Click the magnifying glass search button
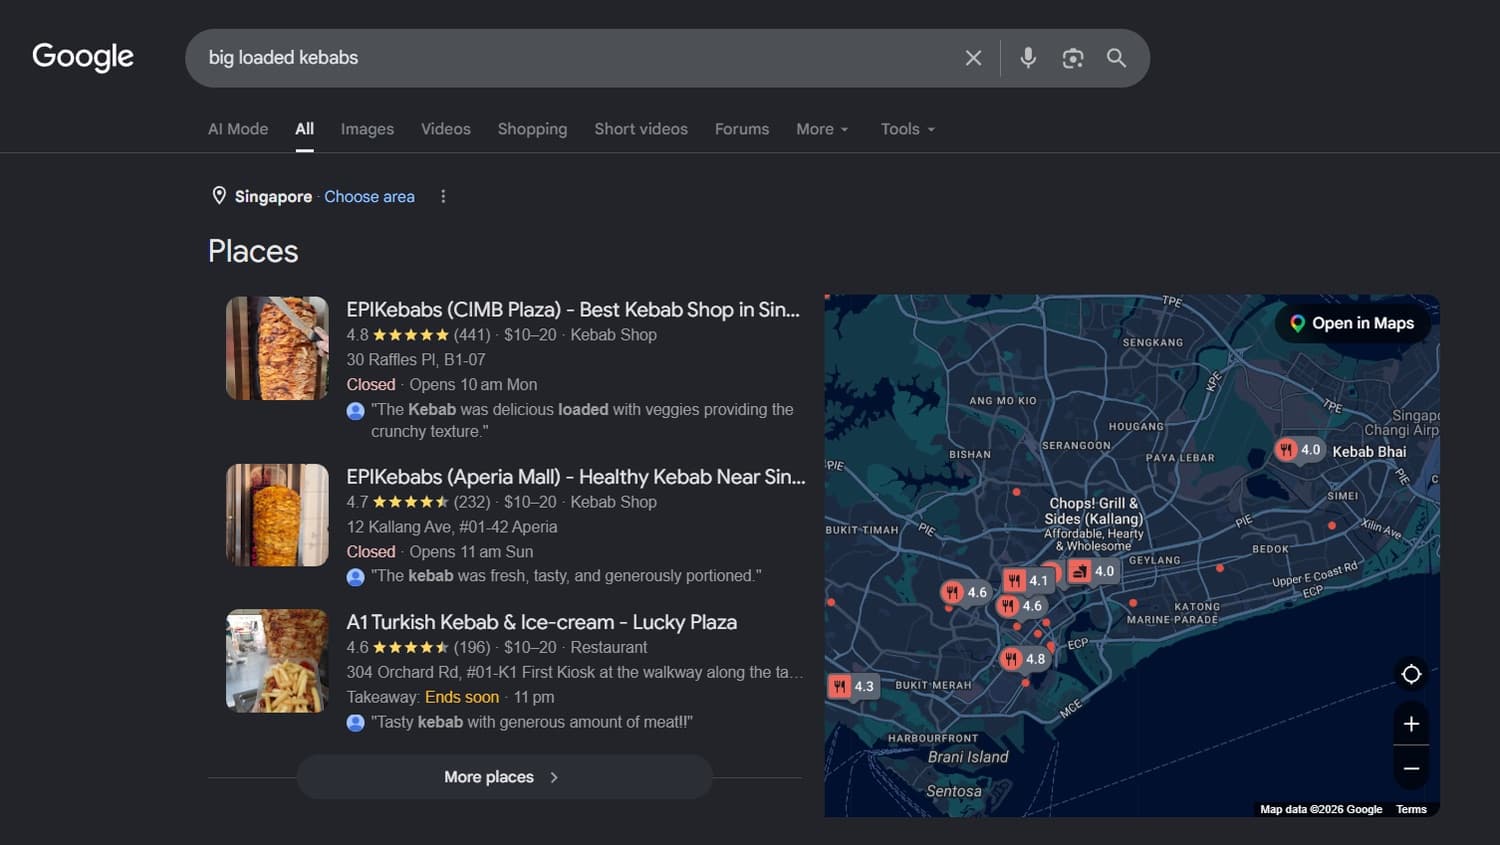 pyautogui.click(x=1116, y=58)
